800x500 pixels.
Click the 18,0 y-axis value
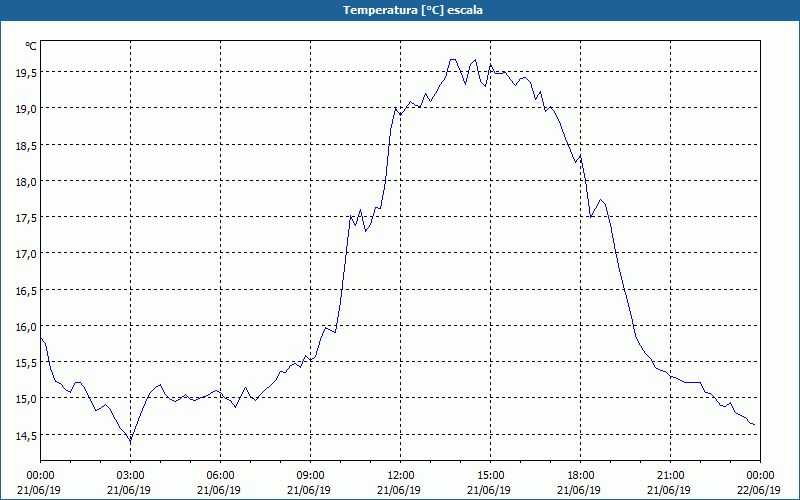coord(26,182)
